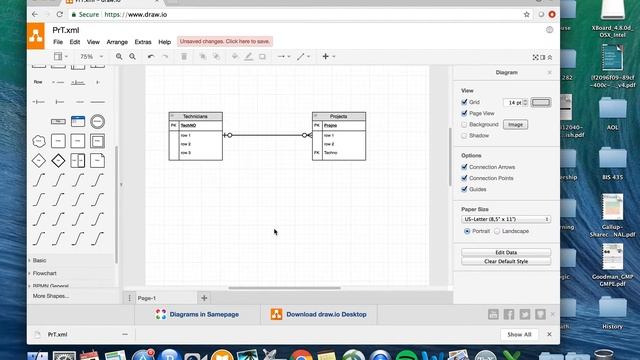
Task: Click the Clear Default Style button
Action: (506, 261)
